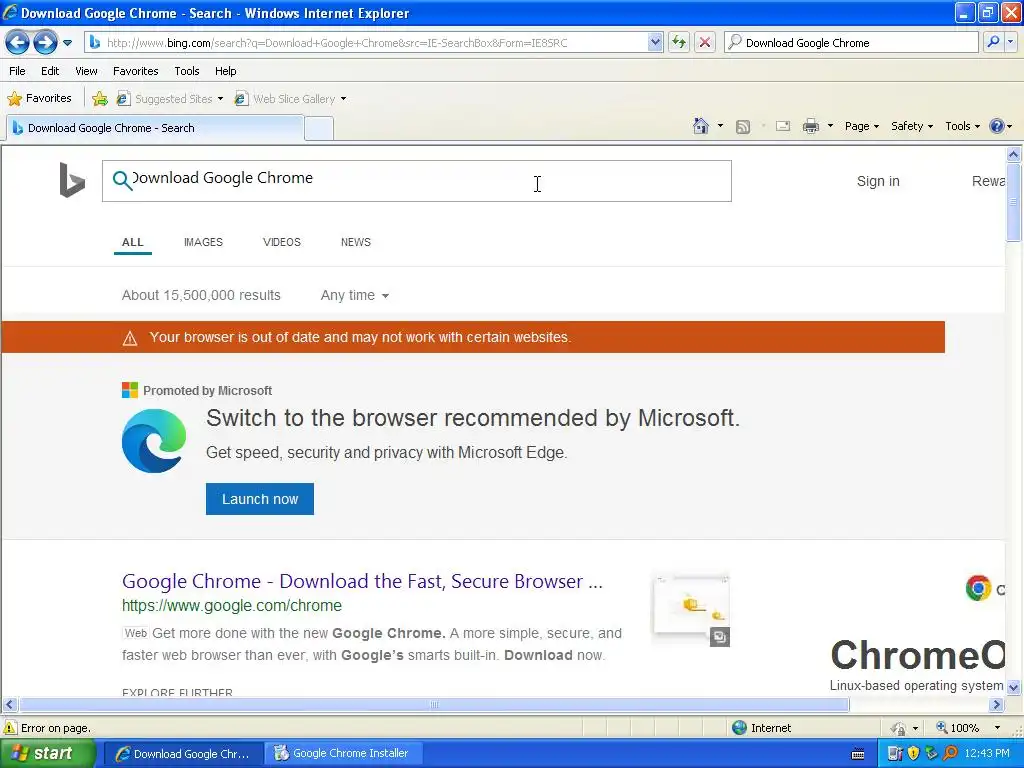This screenshot has width=1024, height=768.
Task: Click the browser out of date warning banner
Action: pos(473,337)
